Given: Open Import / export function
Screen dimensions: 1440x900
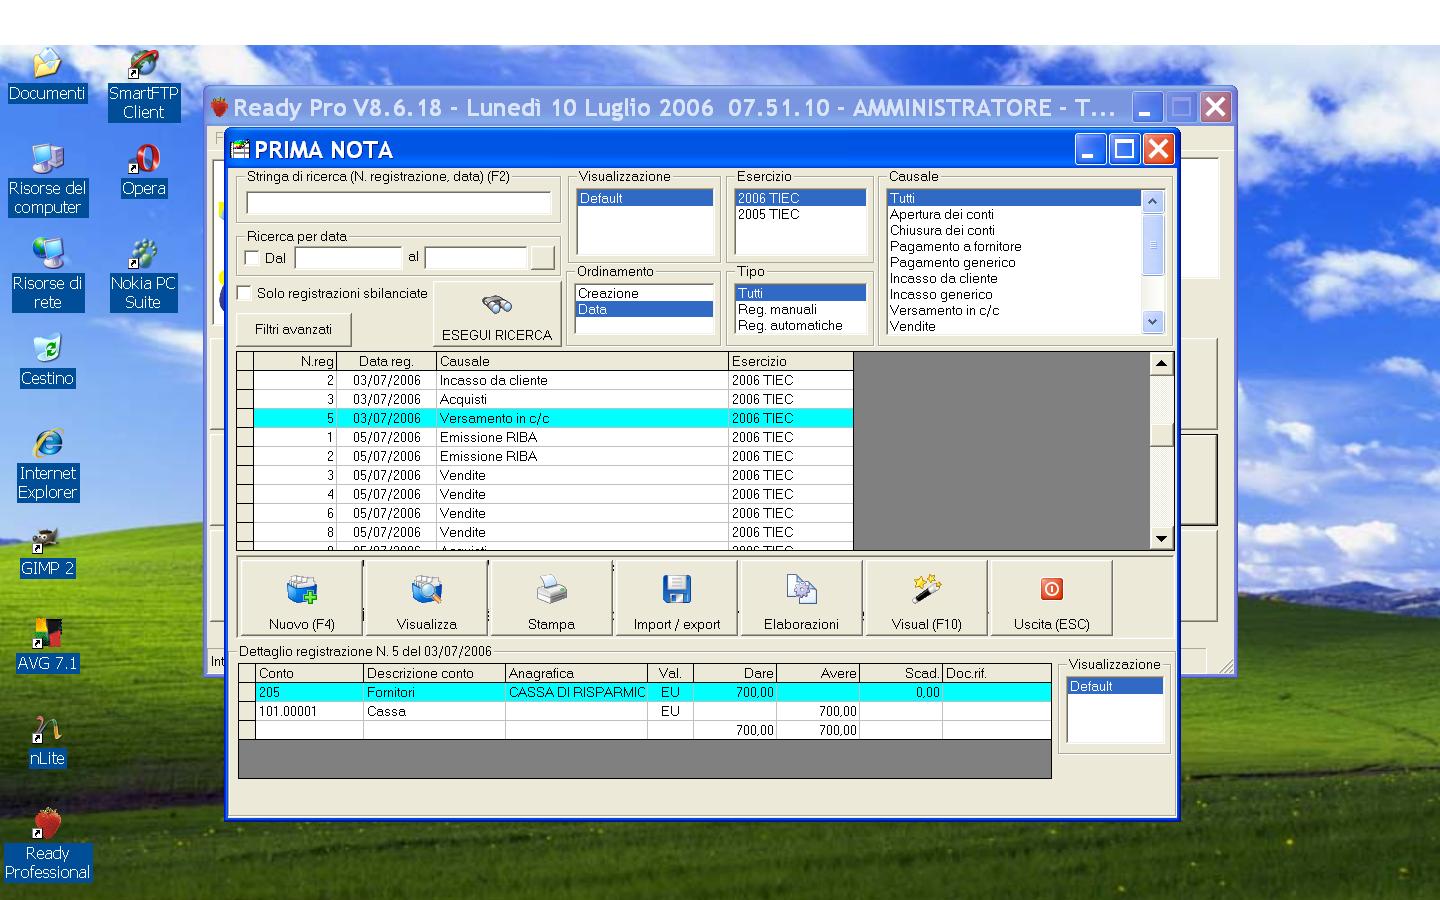Looking at the screenshot, I should tap(677, 598).
